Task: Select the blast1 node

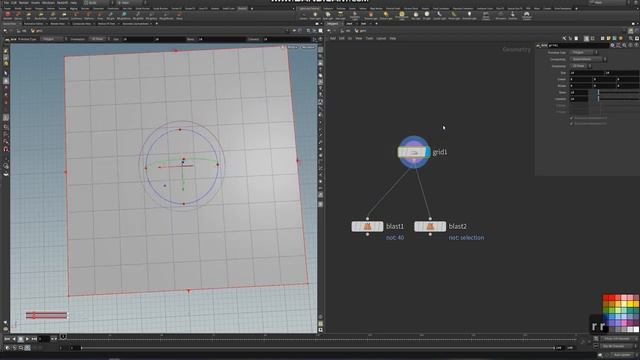Action: pyautogui.click(x=367, y=227)
